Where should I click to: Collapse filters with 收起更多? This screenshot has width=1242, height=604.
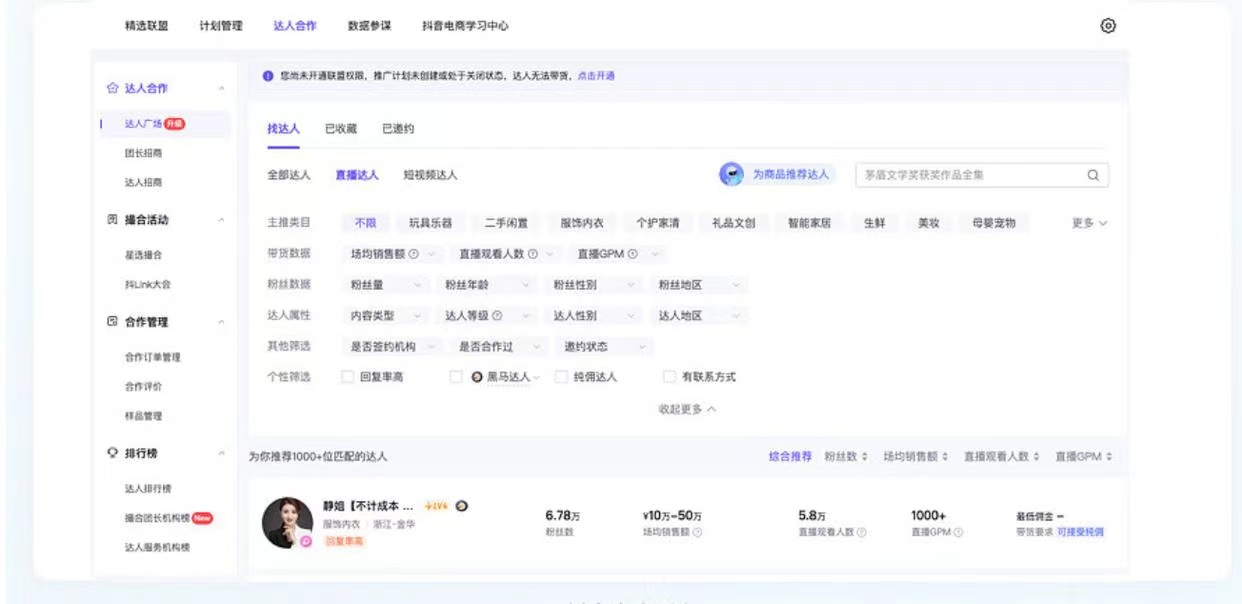687,409
